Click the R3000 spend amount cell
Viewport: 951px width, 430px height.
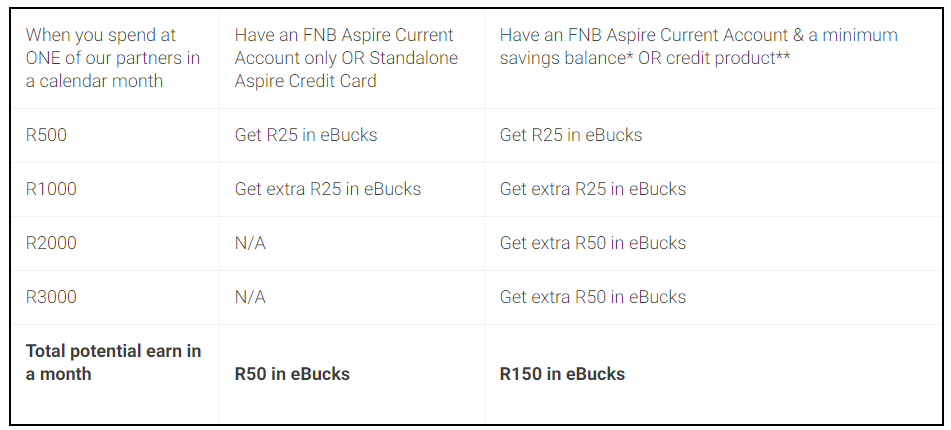(51, 297)
